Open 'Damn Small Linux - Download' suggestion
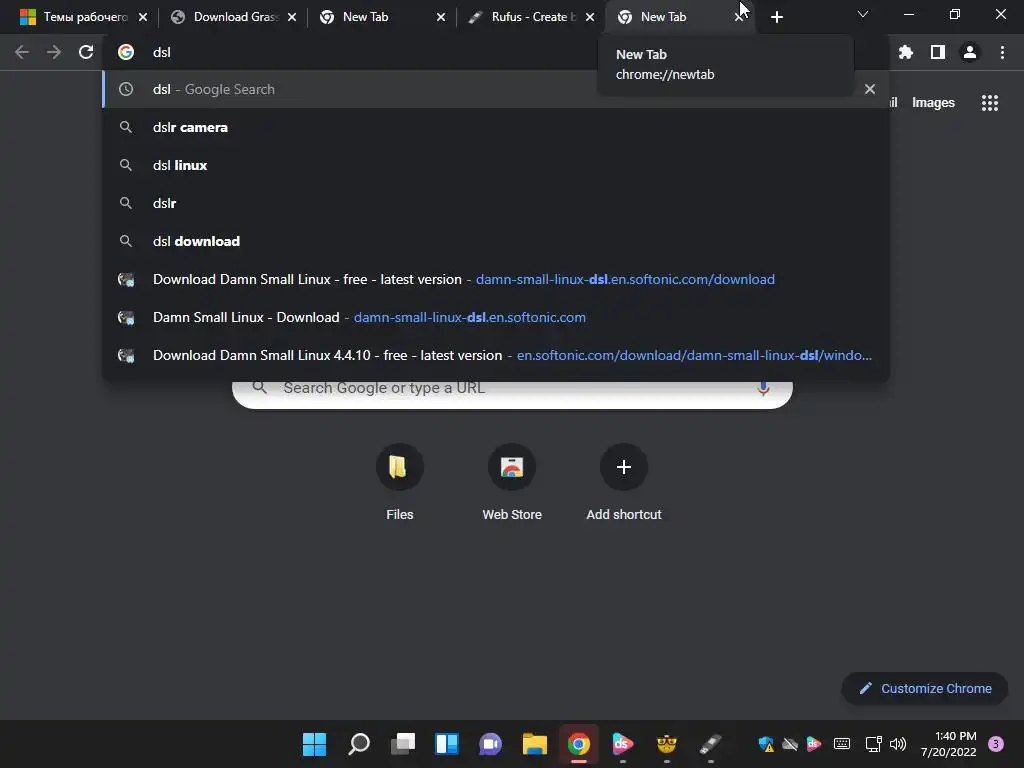 [496, 317]
